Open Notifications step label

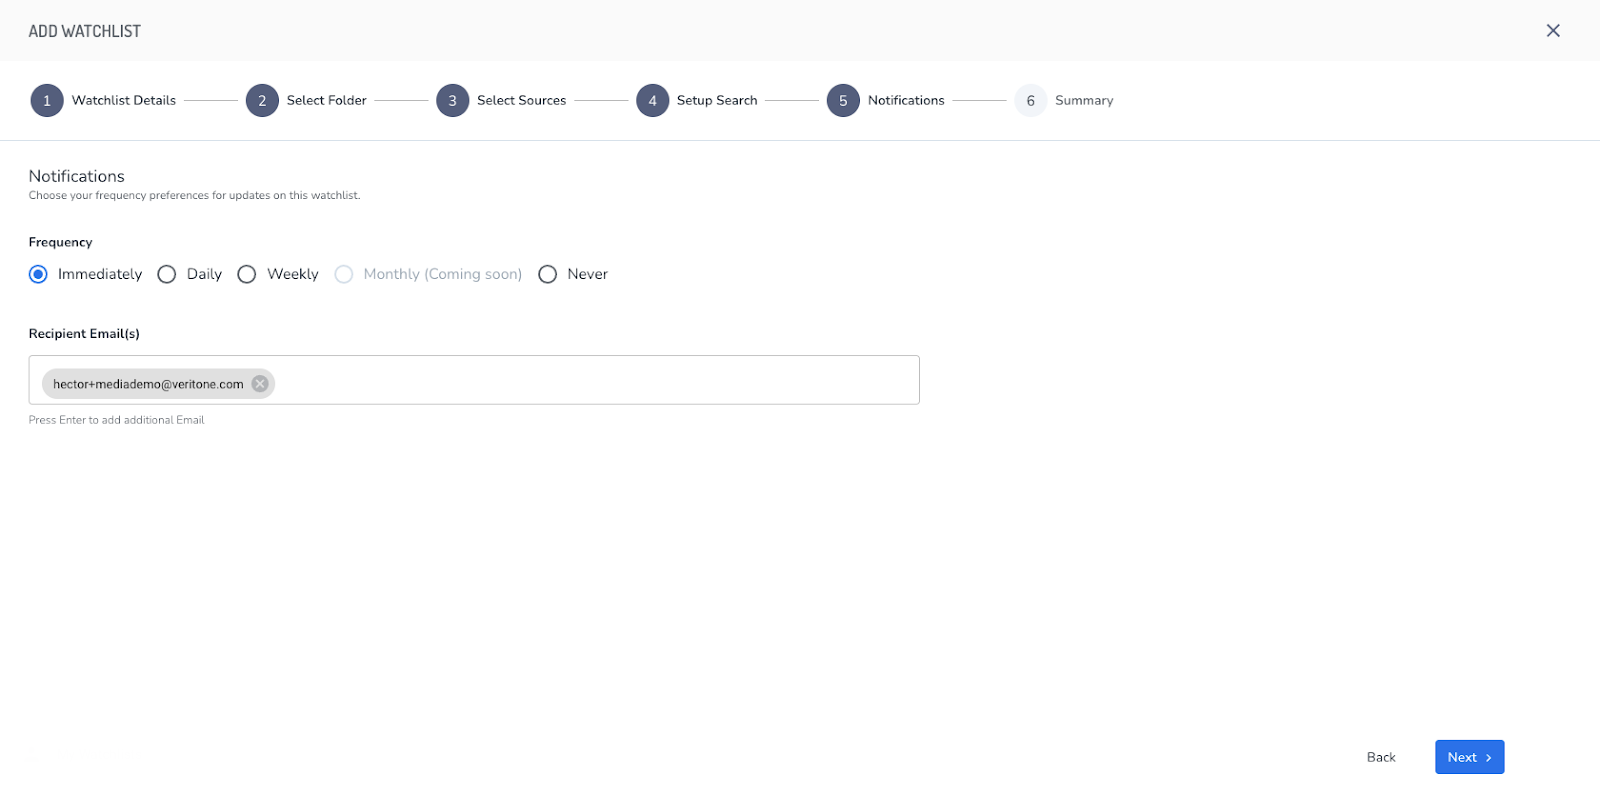click(x=906, y=100)
